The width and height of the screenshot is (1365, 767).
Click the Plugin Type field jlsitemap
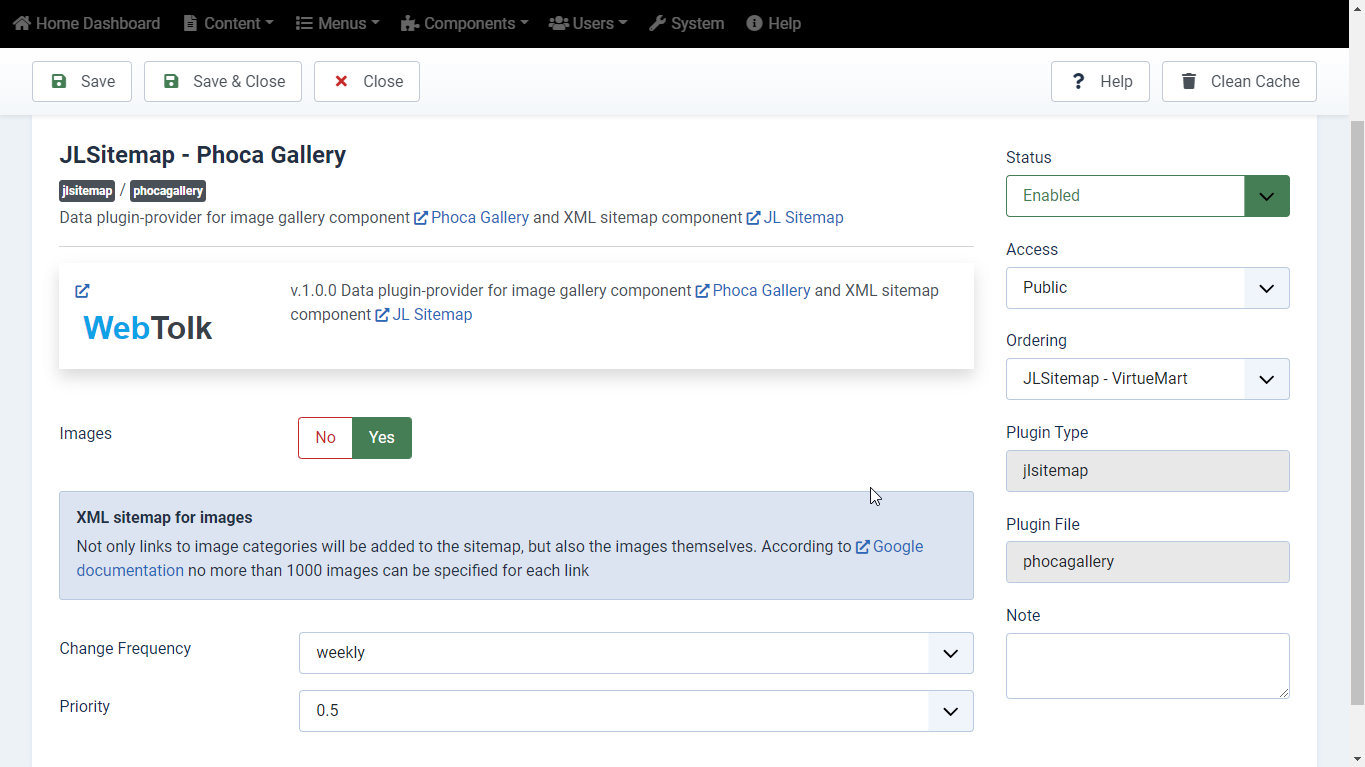pyautogui.click(x=1147, y=471)
